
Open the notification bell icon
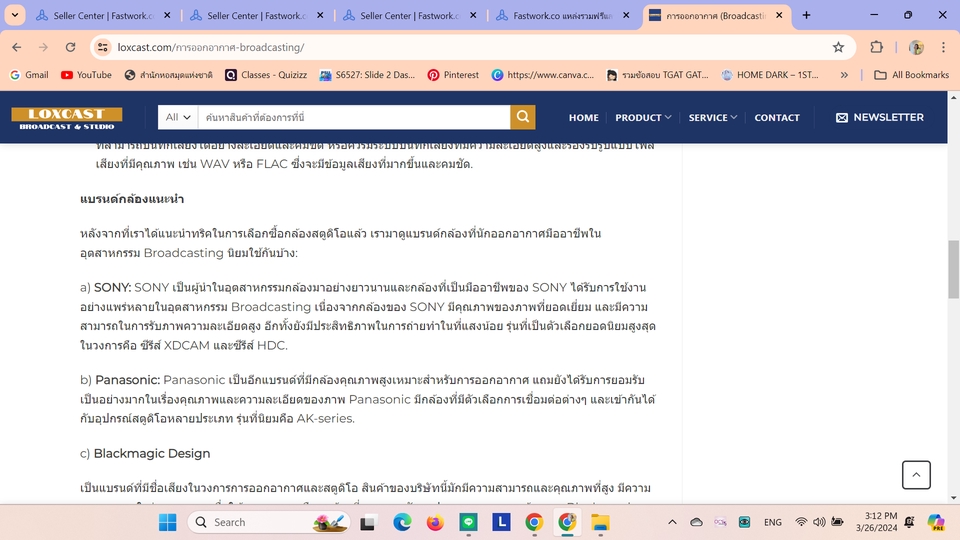click(x=910, y=522)
